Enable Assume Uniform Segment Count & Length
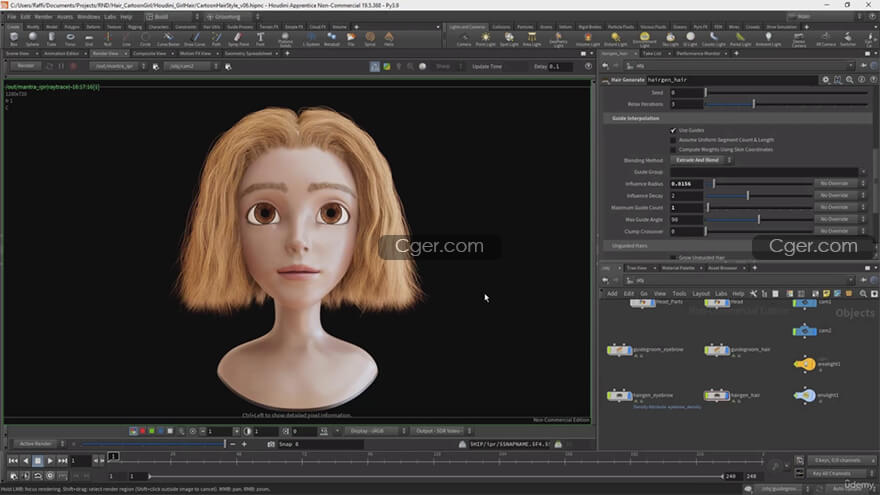 673,140
